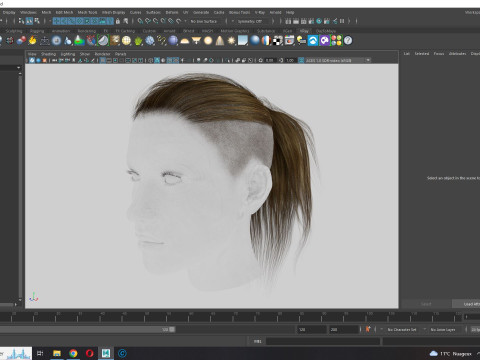Viewport: 480px width, 360px height.
Task: Click the blue water droplet shelf icon
Action: 68,41
